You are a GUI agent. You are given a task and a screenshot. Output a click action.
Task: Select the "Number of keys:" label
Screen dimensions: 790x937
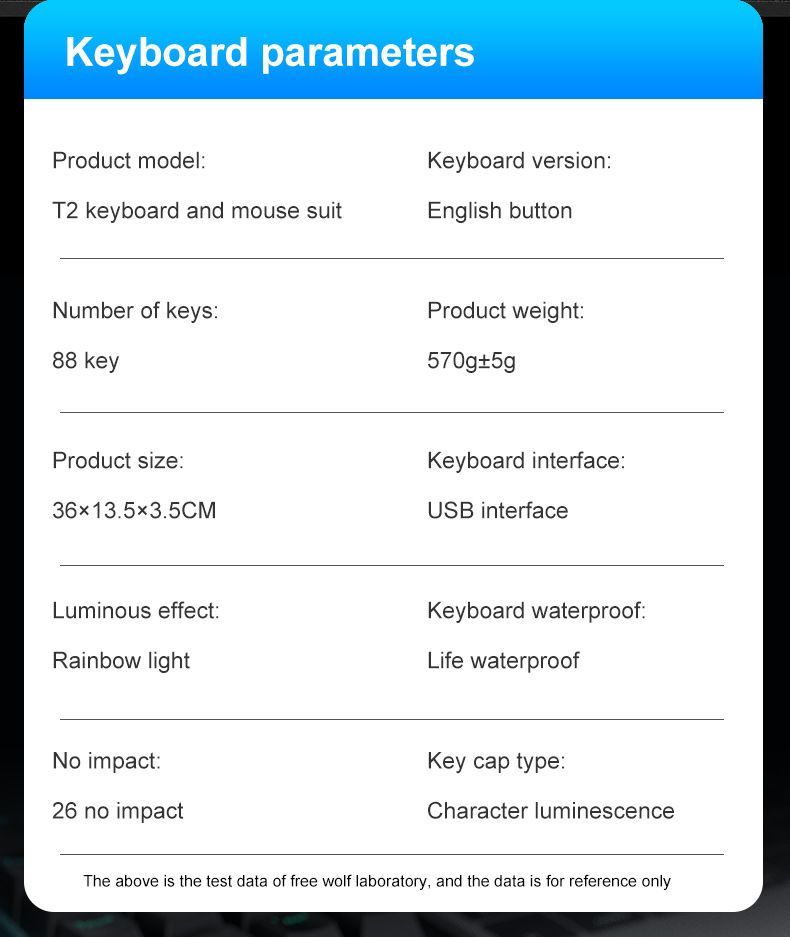click(x=135, y=311)
